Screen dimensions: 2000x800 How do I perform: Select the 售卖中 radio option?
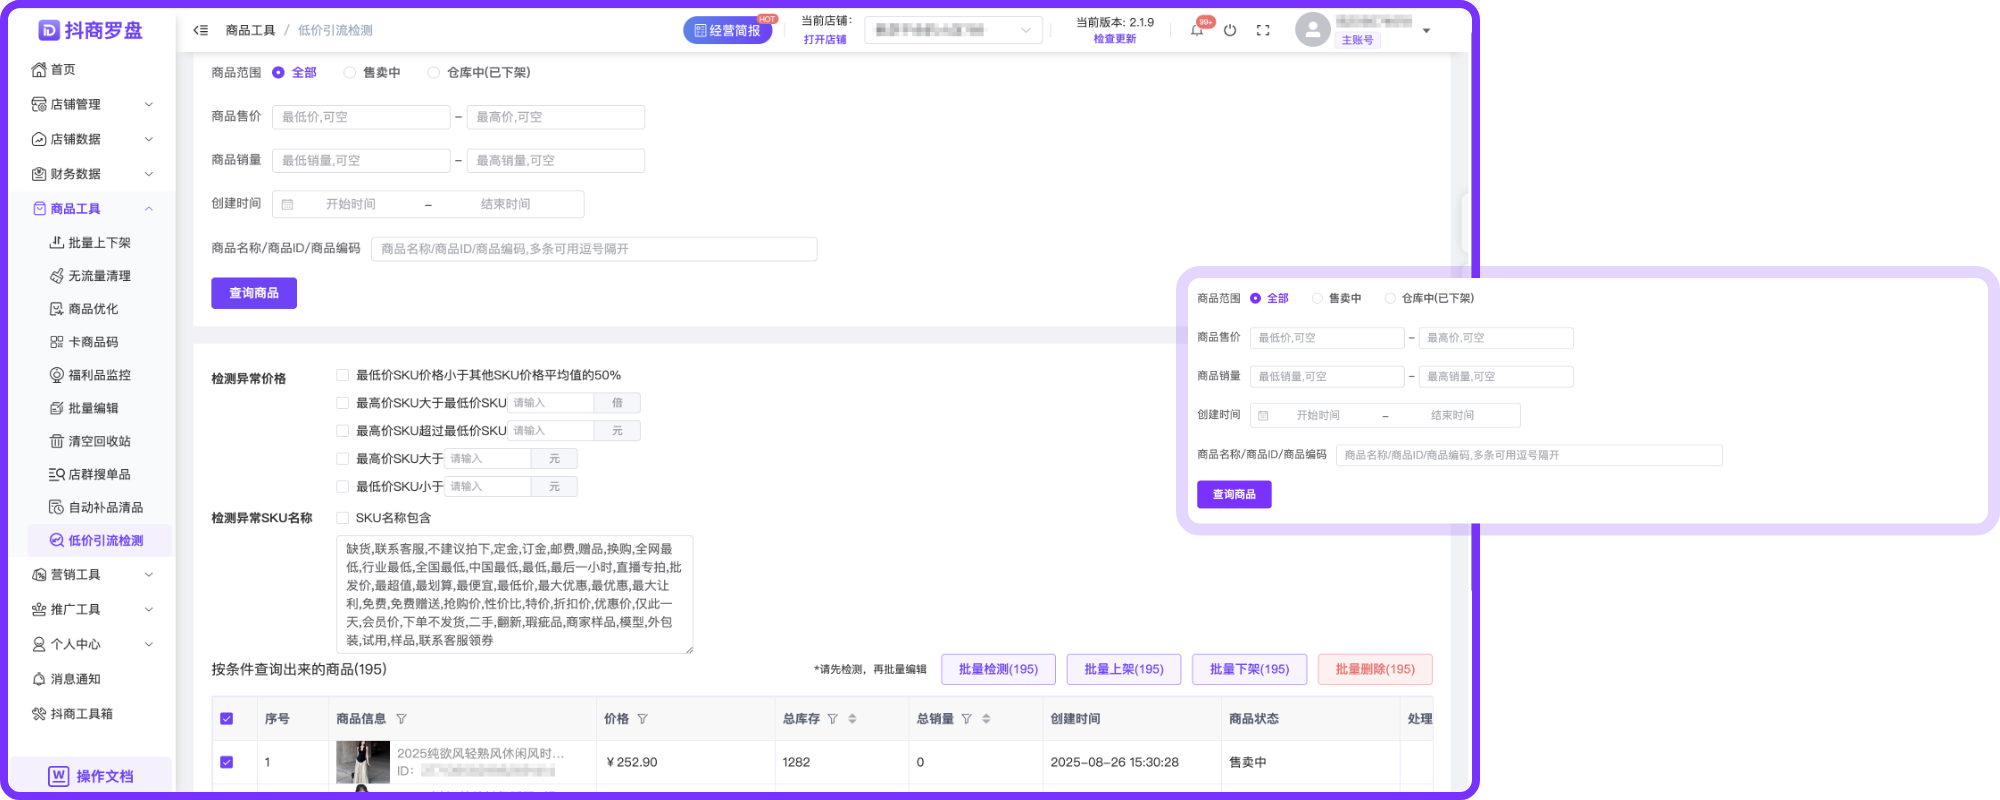pos(350,72)
